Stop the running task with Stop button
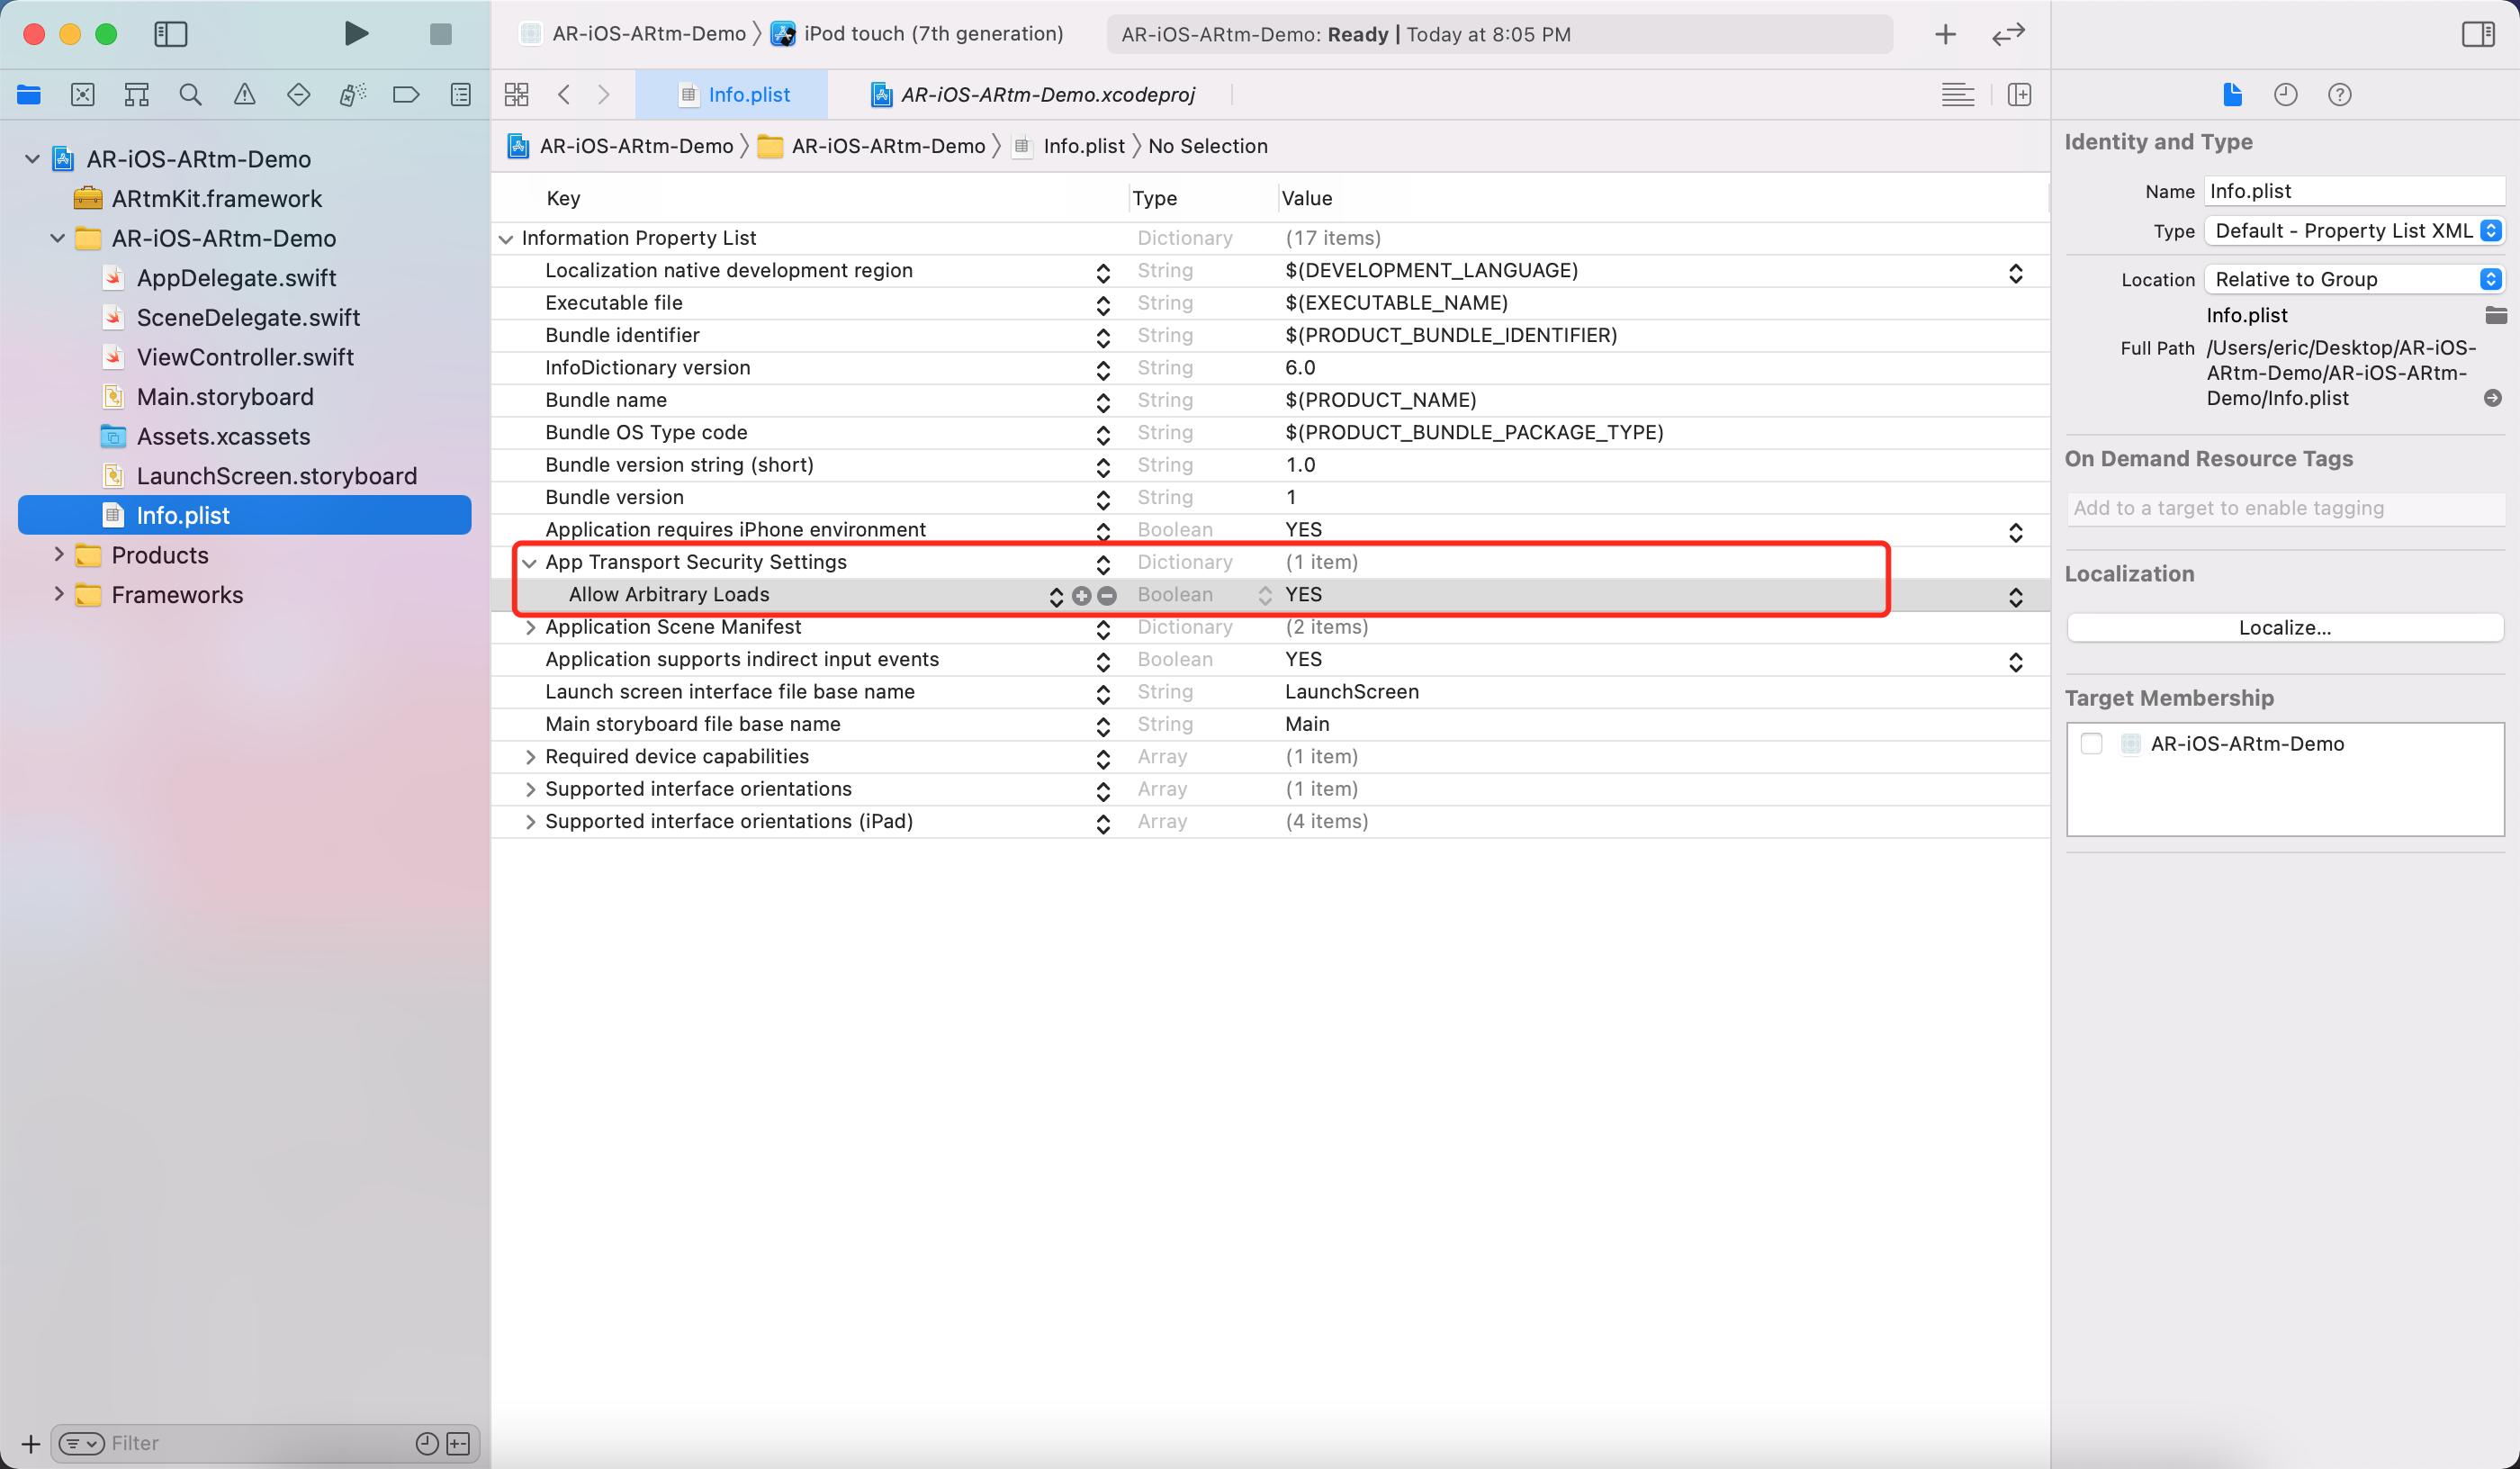The height and width of the screenshot is (1469, 2520). [440, 34]
